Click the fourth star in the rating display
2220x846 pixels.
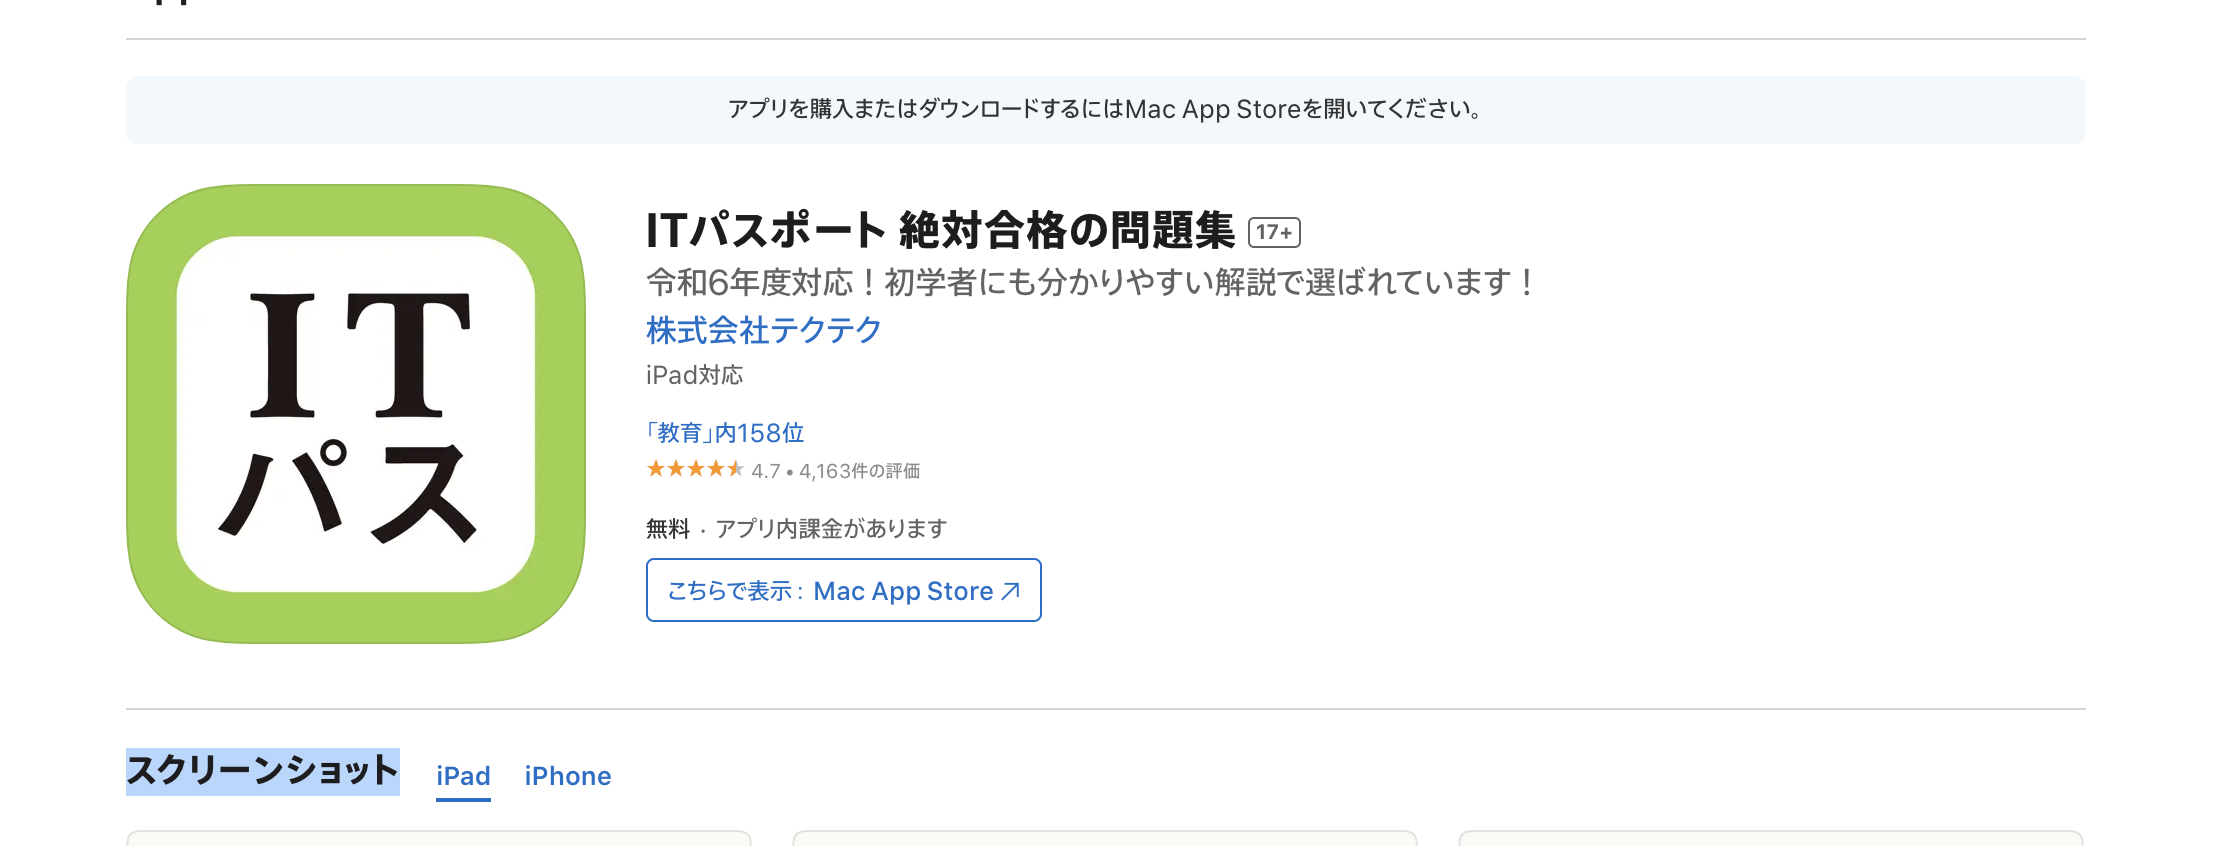click(716, 469)
